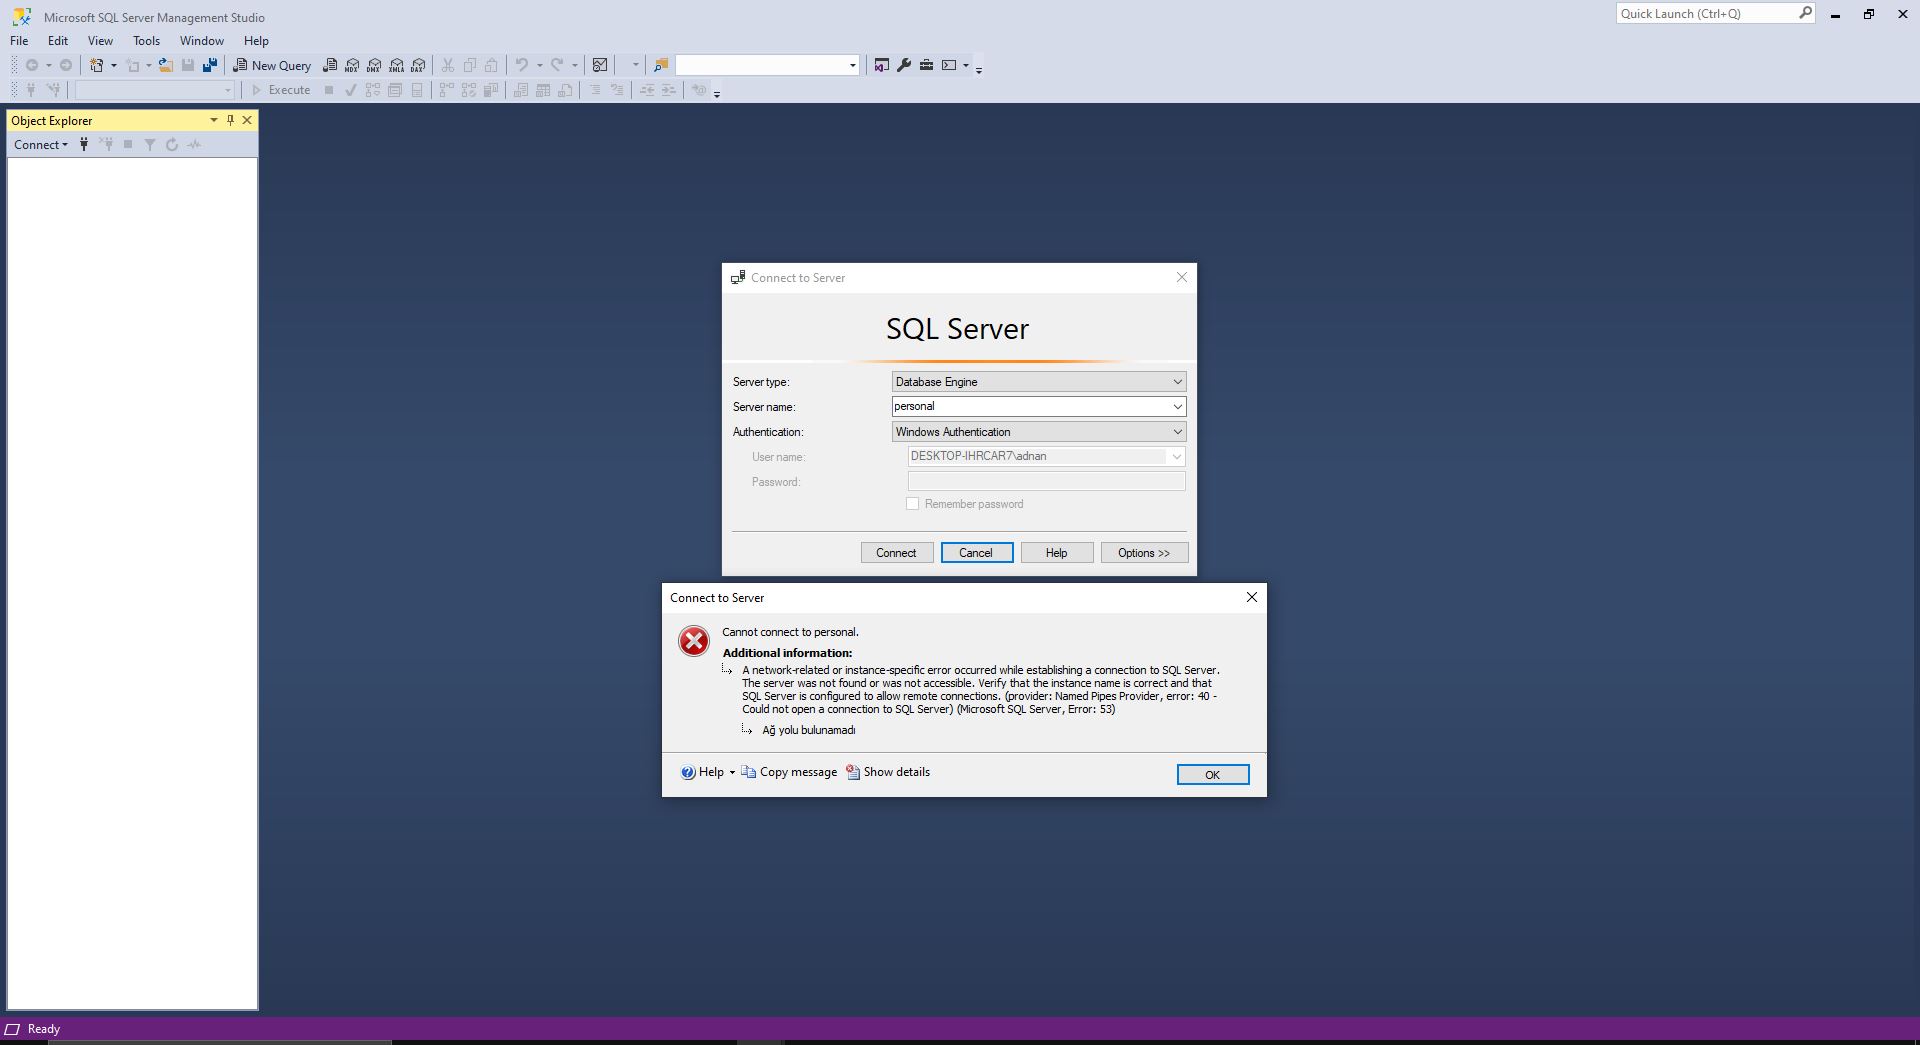This screenshot has width=1920, height=1045.
Task: Click the Toolbox toolbar icon
Action: (x=926, y=65)
